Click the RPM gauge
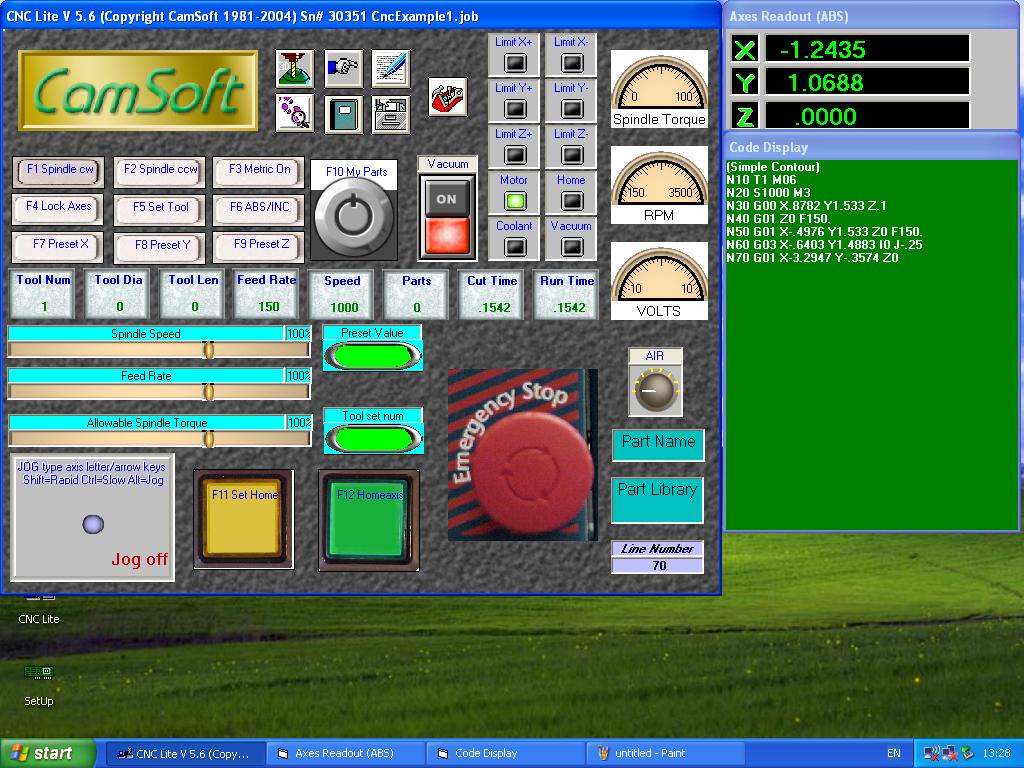 (659, 185)
